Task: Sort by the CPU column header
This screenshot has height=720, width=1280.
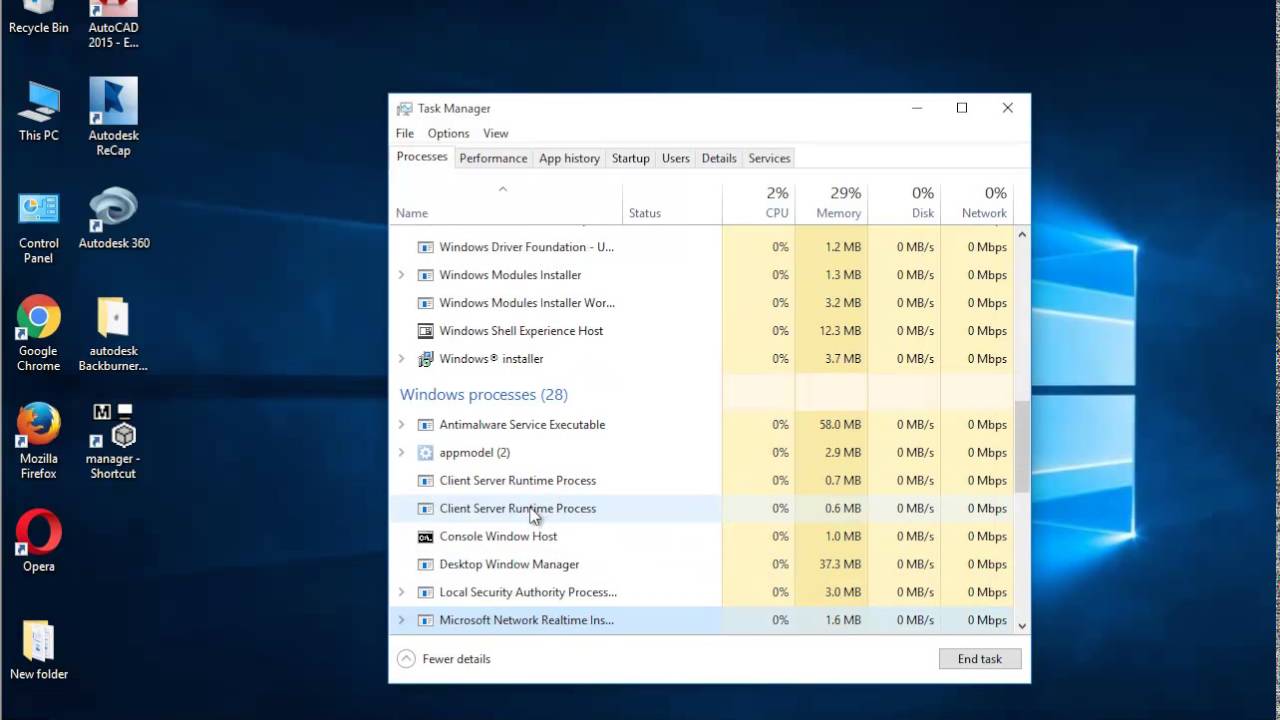Action: (x=759, y=203)
